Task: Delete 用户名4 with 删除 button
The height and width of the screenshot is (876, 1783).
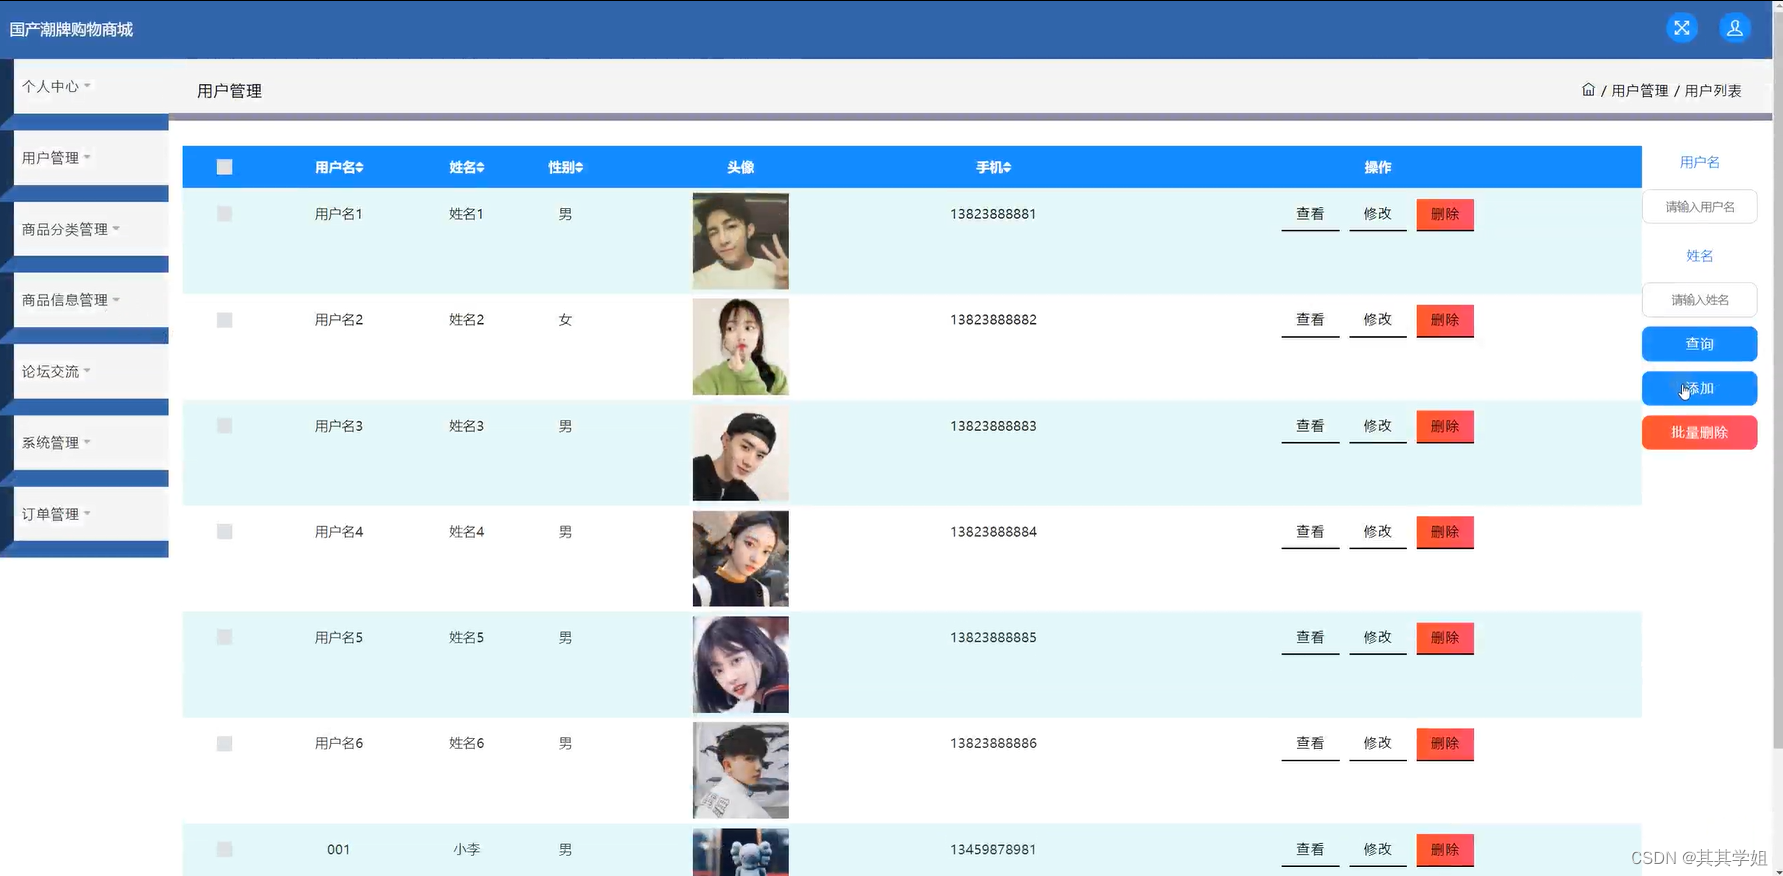Action: pos(1445,532)
